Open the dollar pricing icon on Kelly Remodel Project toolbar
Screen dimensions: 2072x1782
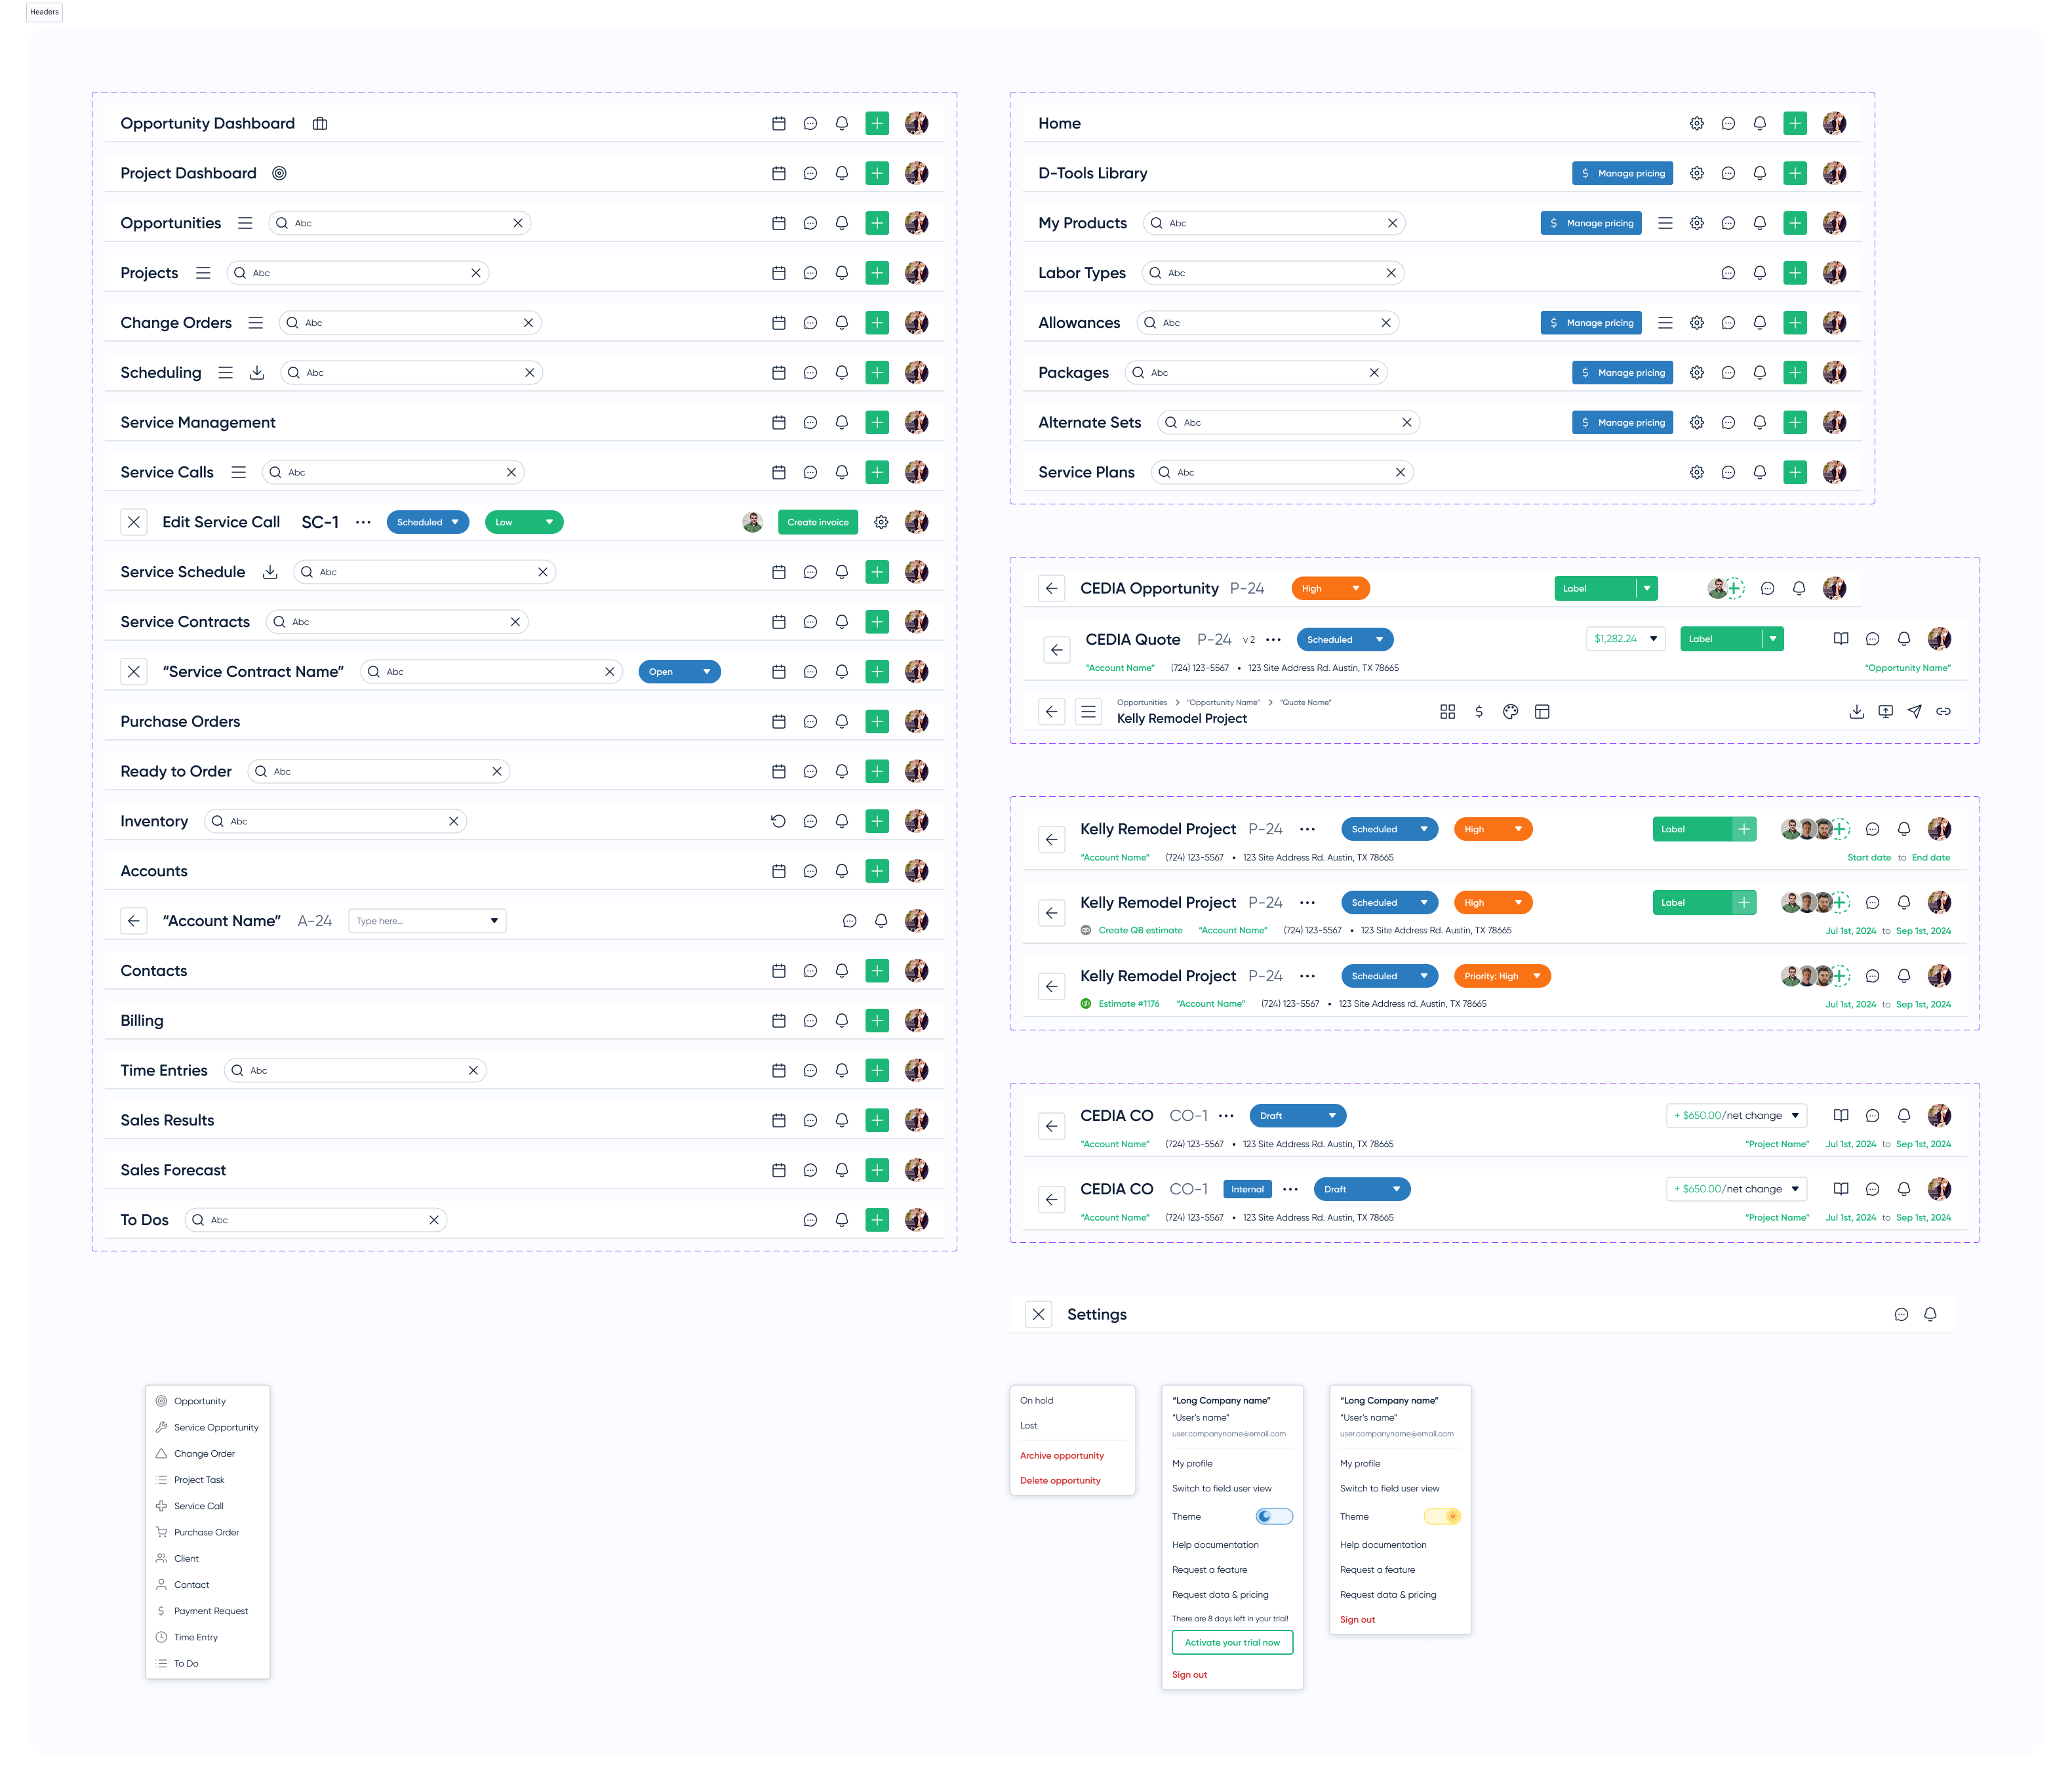pyautogui.click(x=1479, y=711)
